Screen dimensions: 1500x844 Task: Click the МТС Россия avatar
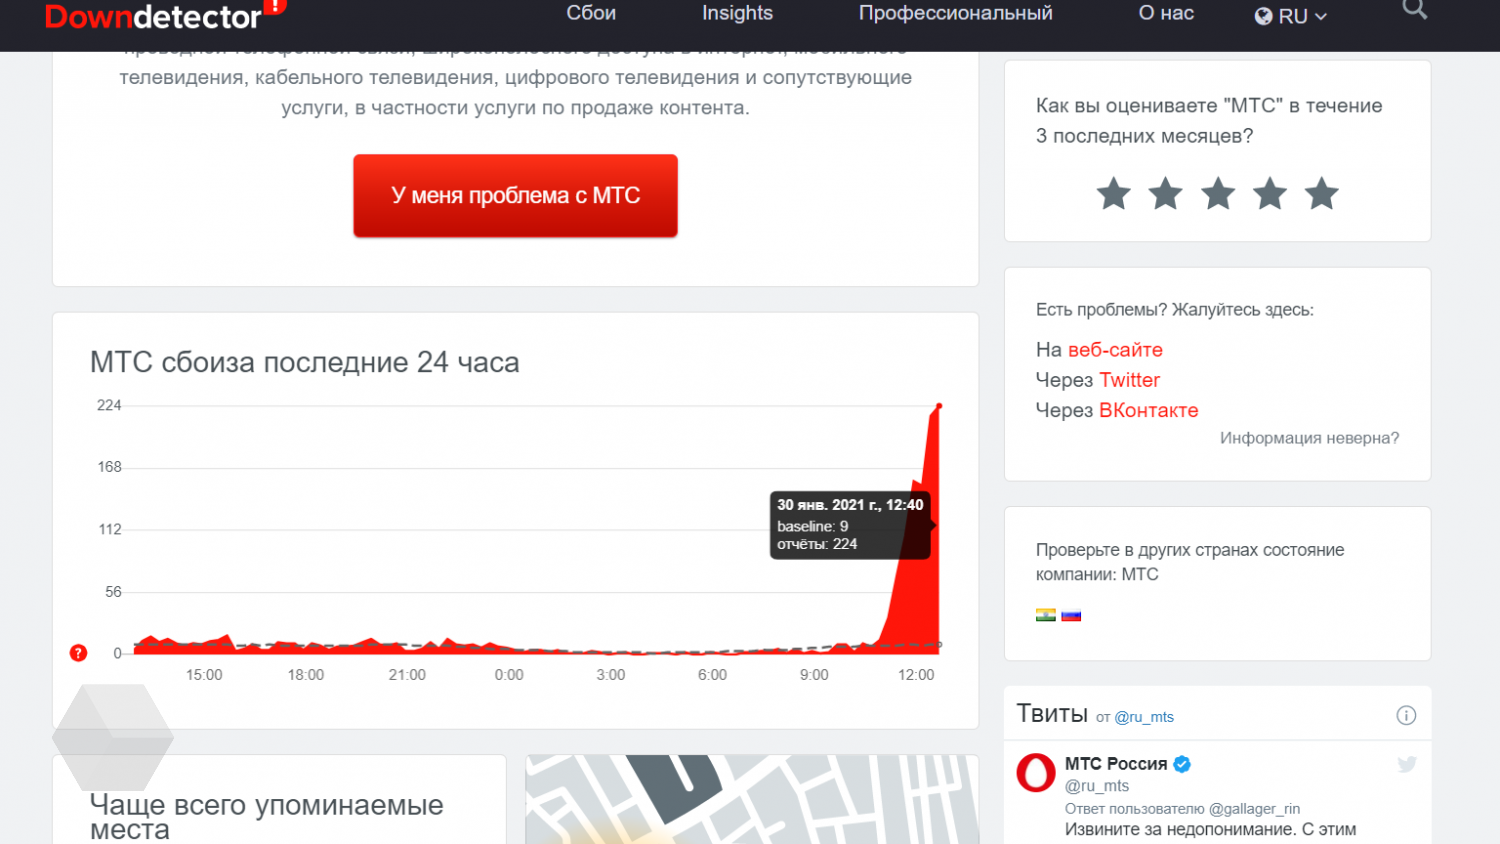click(1036, 773)
